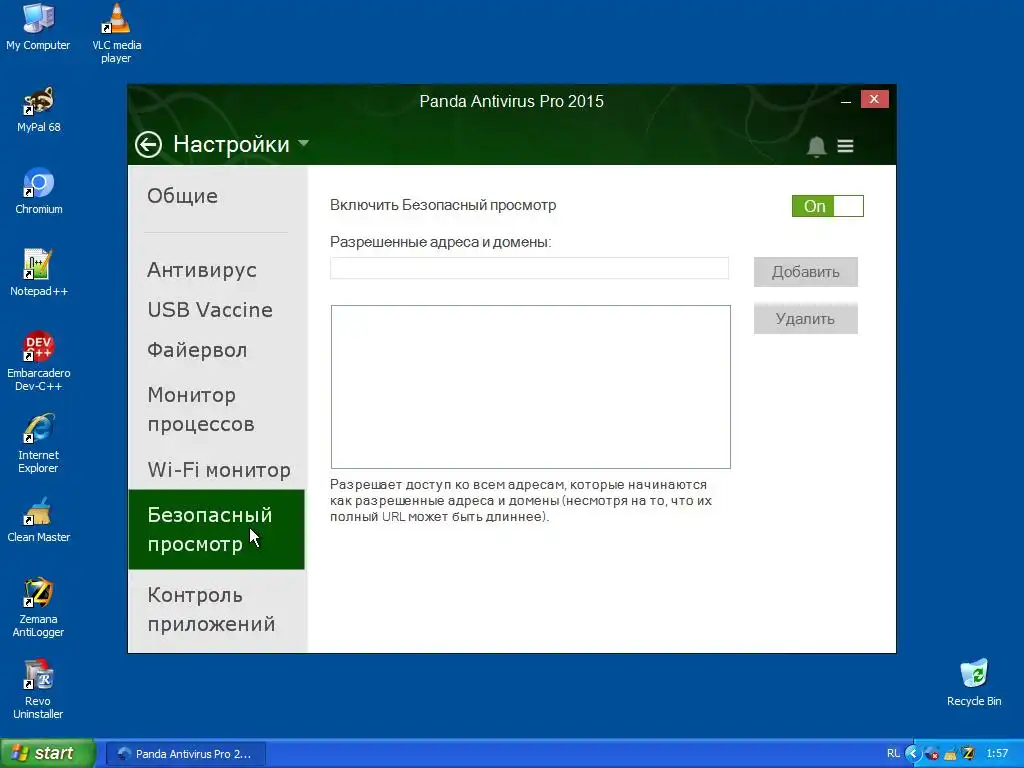The width and height of the screenshot is (1024, 768).
Task: Open the Windows start menu
Action: 48,753
